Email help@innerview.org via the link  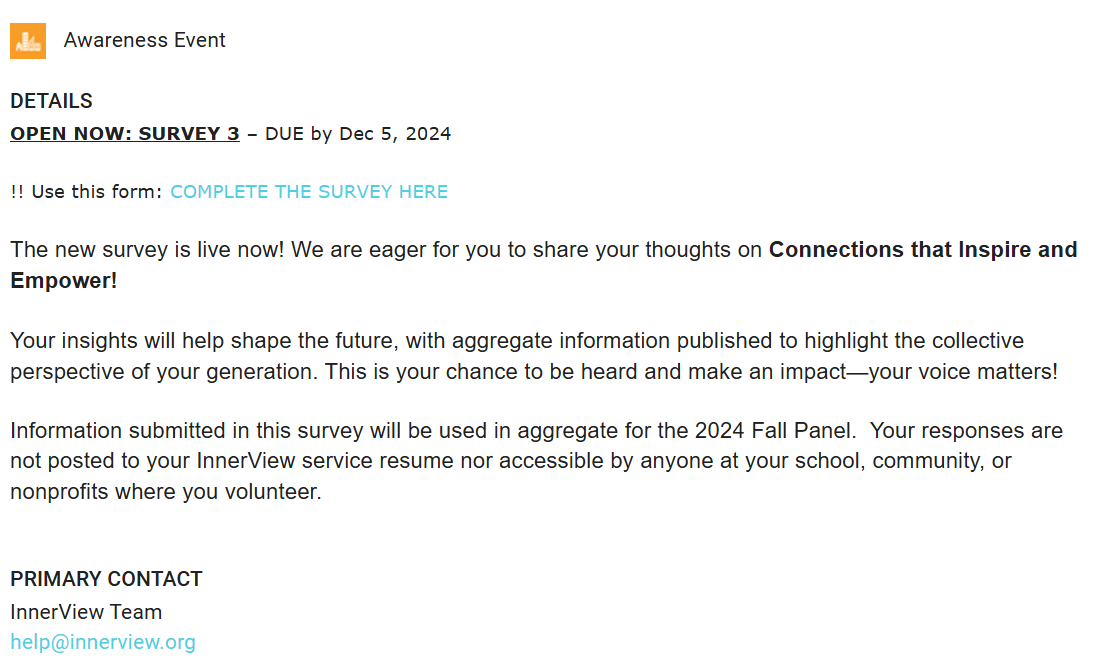point(103,642)
